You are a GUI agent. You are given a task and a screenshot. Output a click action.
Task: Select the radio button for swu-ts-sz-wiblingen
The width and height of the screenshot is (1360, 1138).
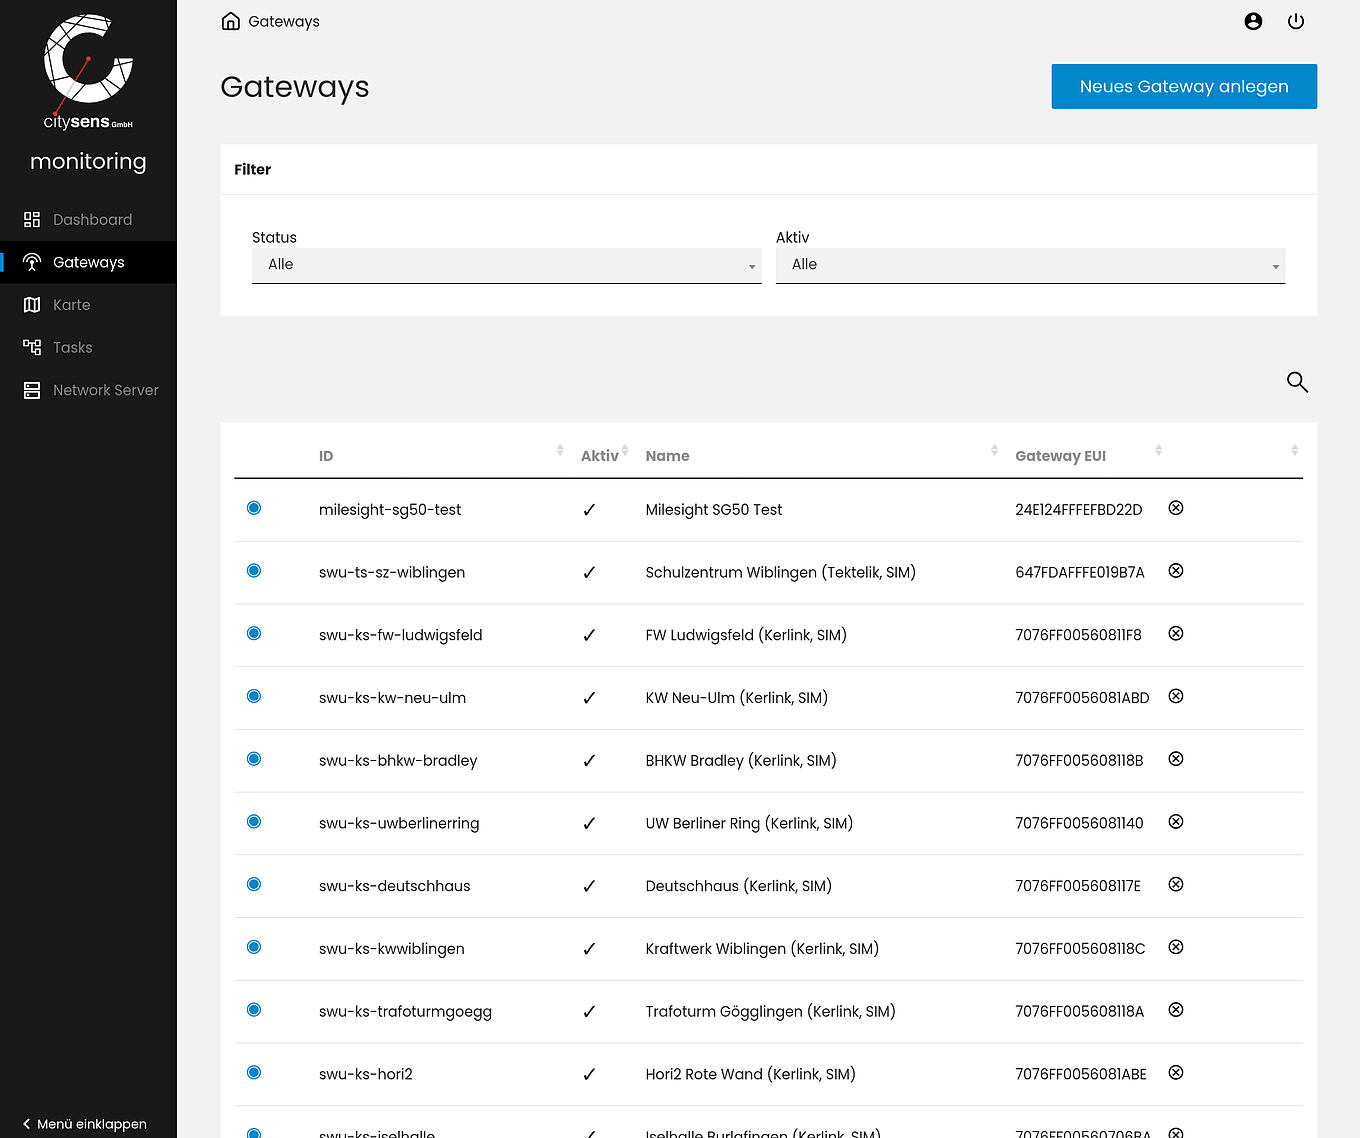coord(253,570)
